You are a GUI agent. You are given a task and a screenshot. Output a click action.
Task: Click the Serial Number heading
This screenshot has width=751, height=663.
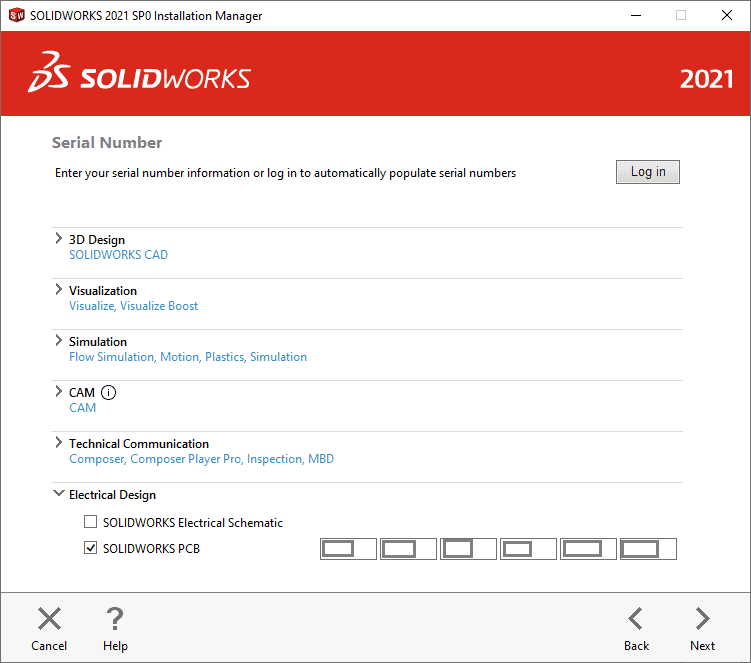coord(107,143)
